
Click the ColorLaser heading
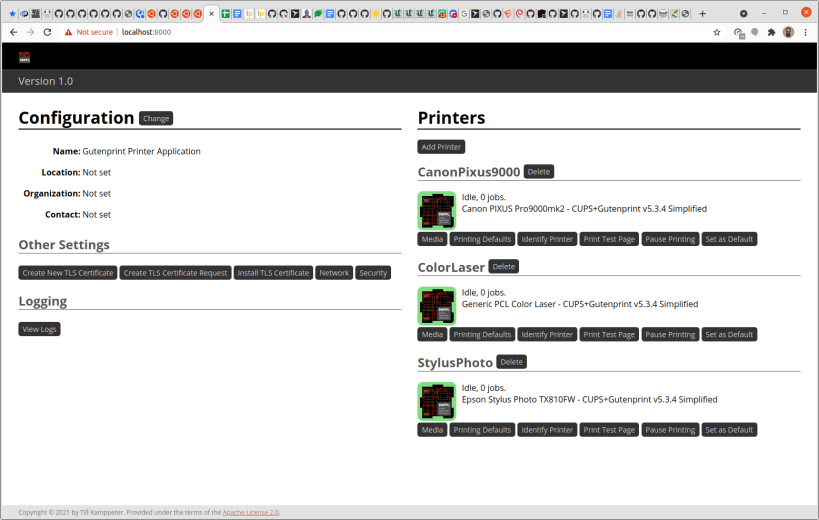(x=451, y=267)
